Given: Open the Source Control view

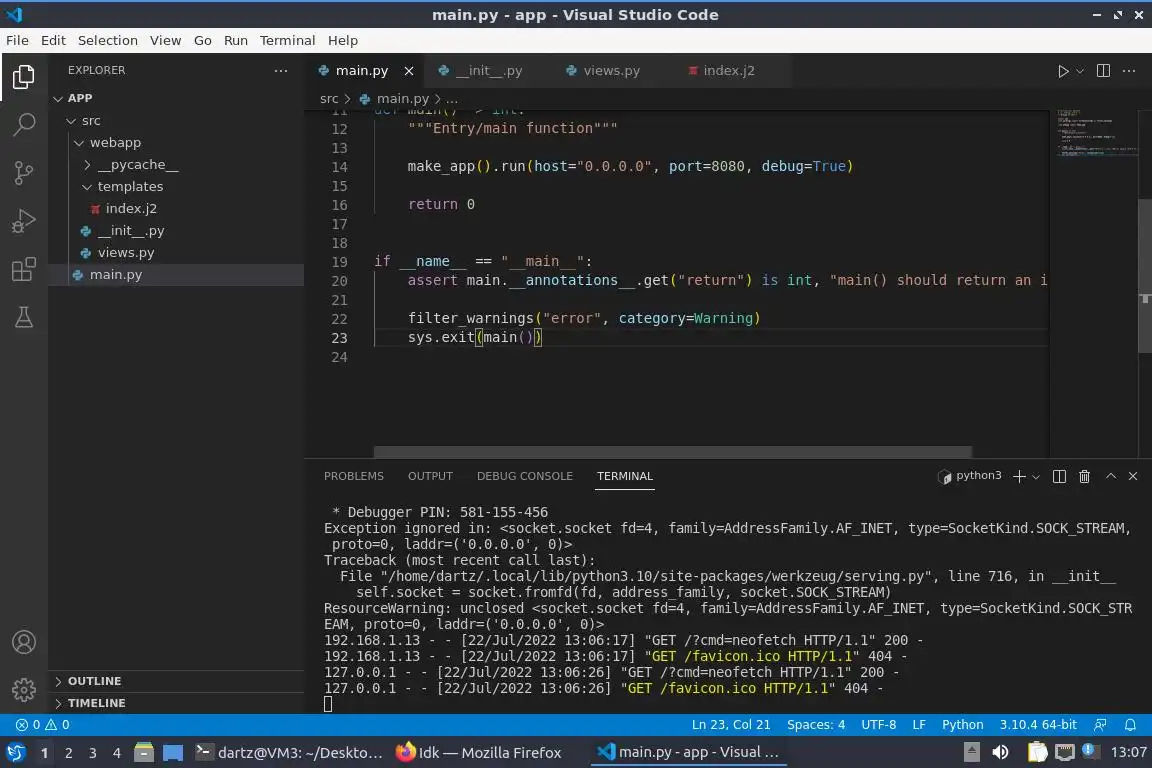Looking at the screenshot, I should pos(24,173).
